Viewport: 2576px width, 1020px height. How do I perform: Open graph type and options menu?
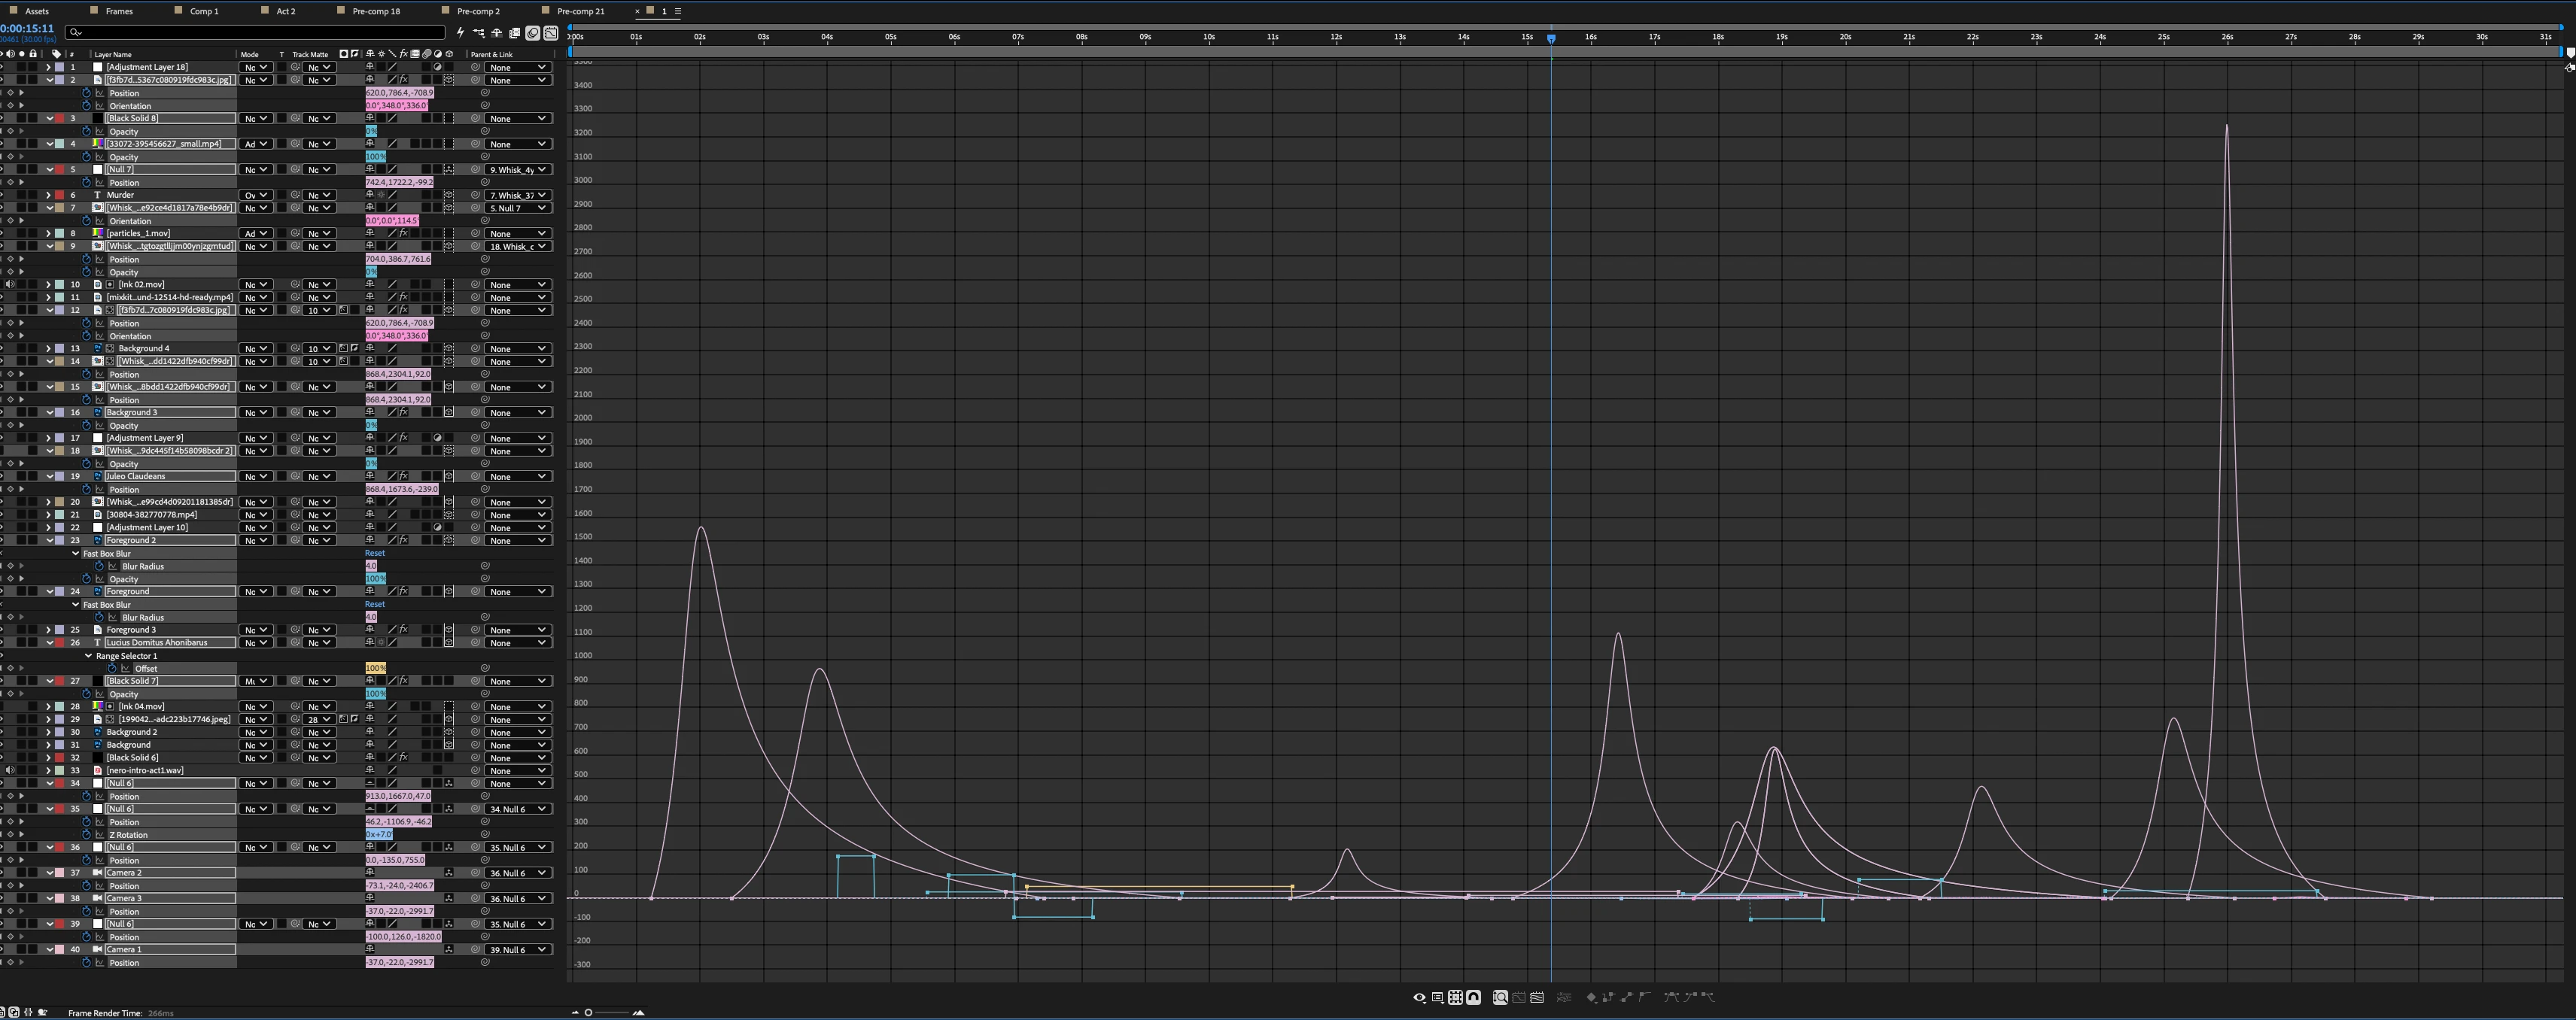[x=1438, y=997]
